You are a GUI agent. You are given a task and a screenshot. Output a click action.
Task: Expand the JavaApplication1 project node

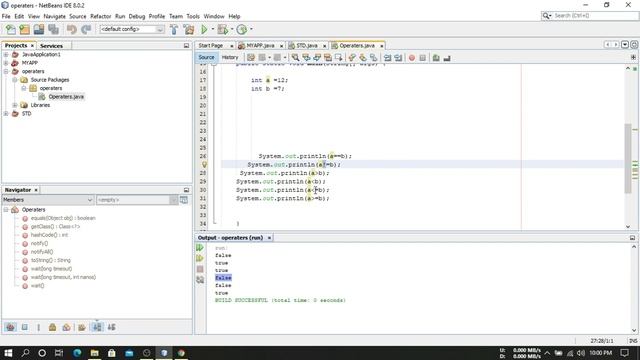(x=6, y=54)
